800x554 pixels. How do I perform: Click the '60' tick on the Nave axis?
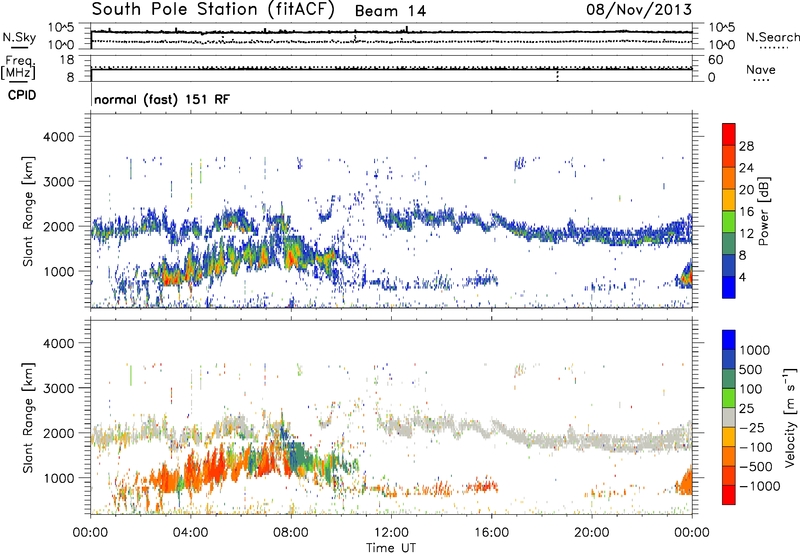(716, 60)
